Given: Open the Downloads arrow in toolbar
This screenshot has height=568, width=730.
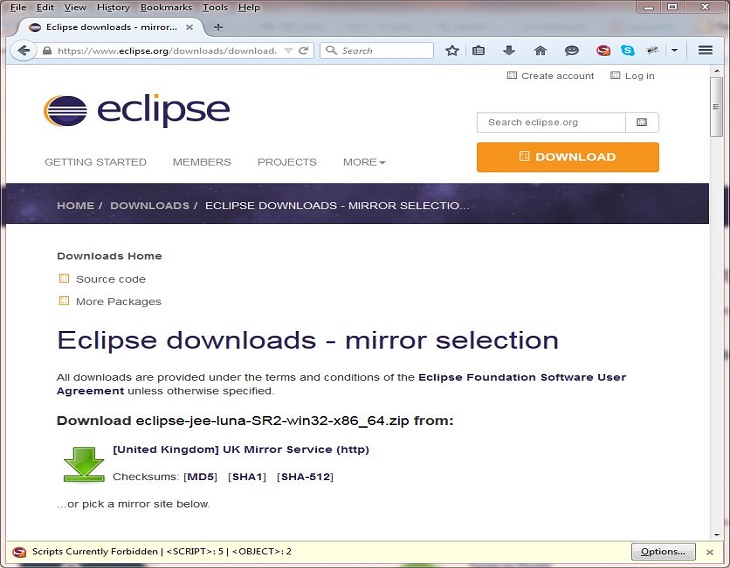Looking at the screenshot, I should (x=509, y=50).
